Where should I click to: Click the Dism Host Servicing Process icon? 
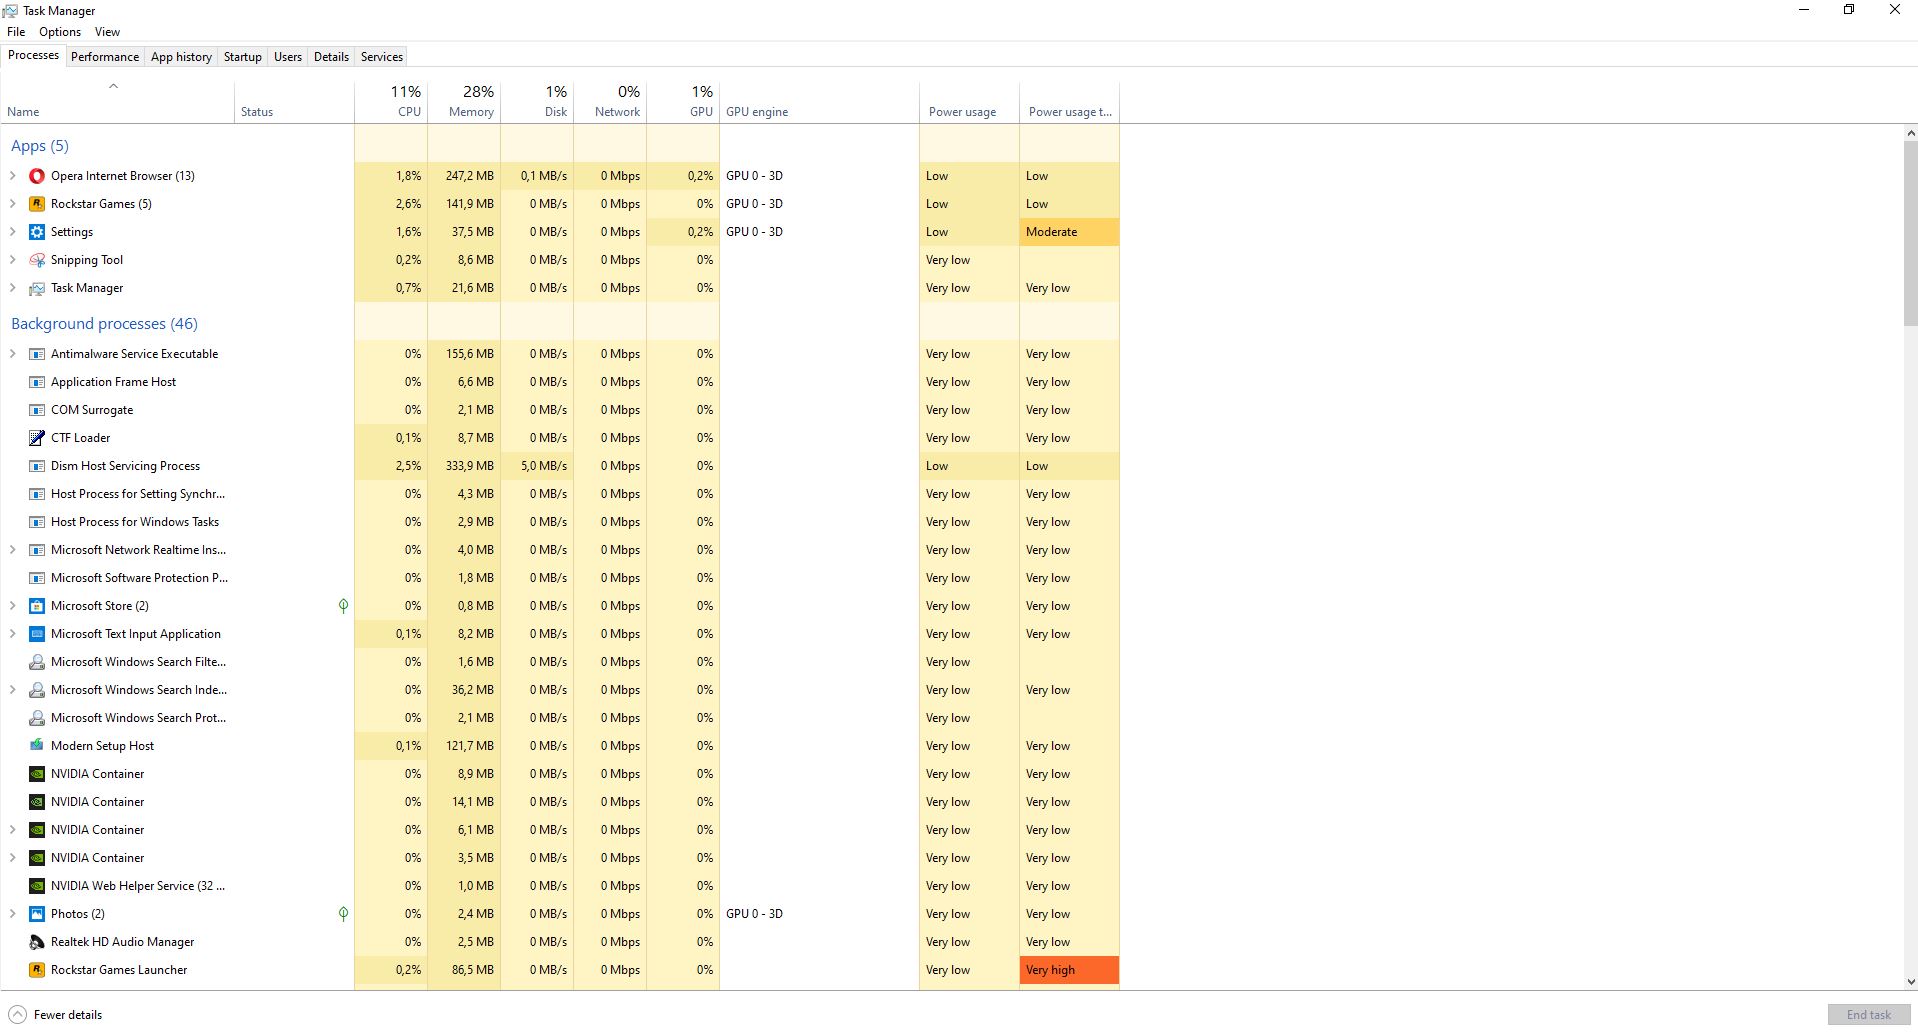[37, 466]
